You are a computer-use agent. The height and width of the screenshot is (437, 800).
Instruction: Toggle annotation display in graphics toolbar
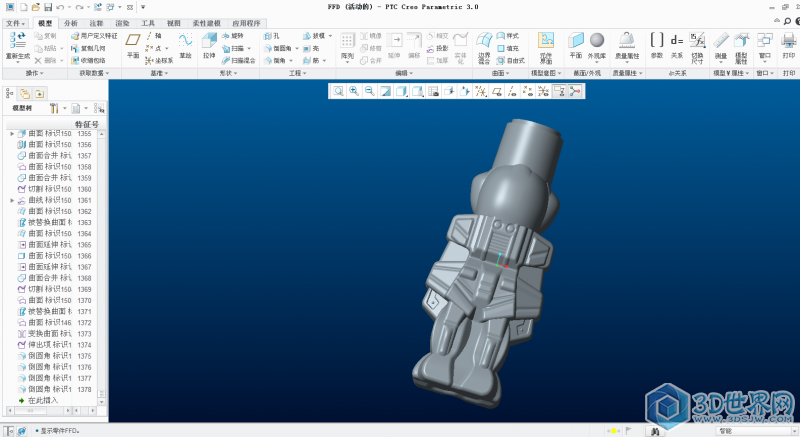coord(560,91)
